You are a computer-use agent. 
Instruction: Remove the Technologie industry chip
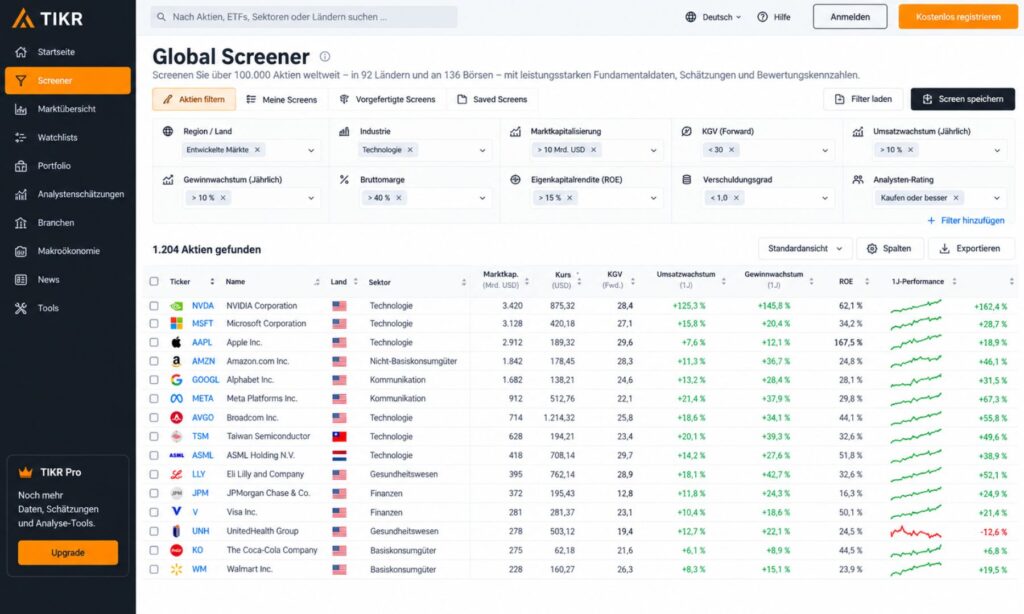410,150
